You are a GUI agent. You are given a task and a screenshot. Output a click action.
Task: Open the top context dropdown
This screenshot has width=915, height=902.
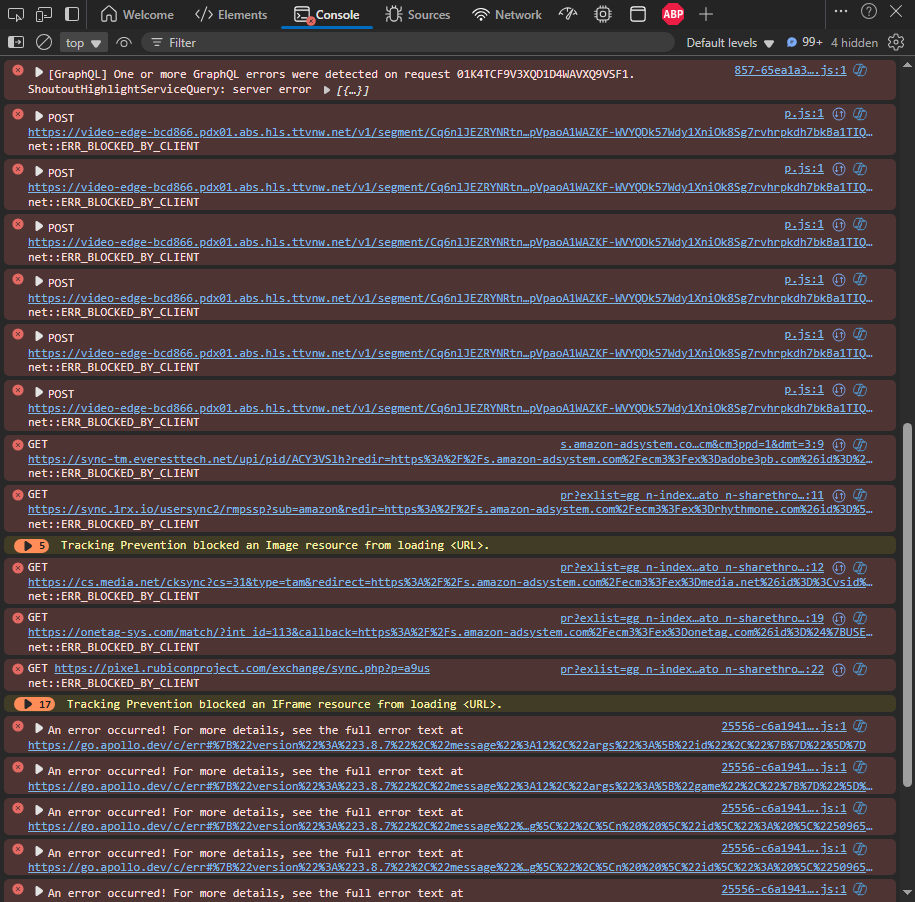pyautogui.click(x=83, y=43)
